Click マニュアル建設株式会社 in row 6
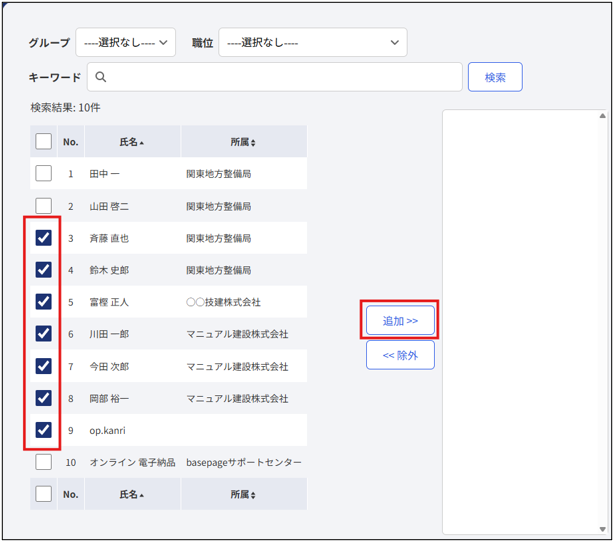Image resolution: width=614 pixels, height=542 pixels. 237,334
